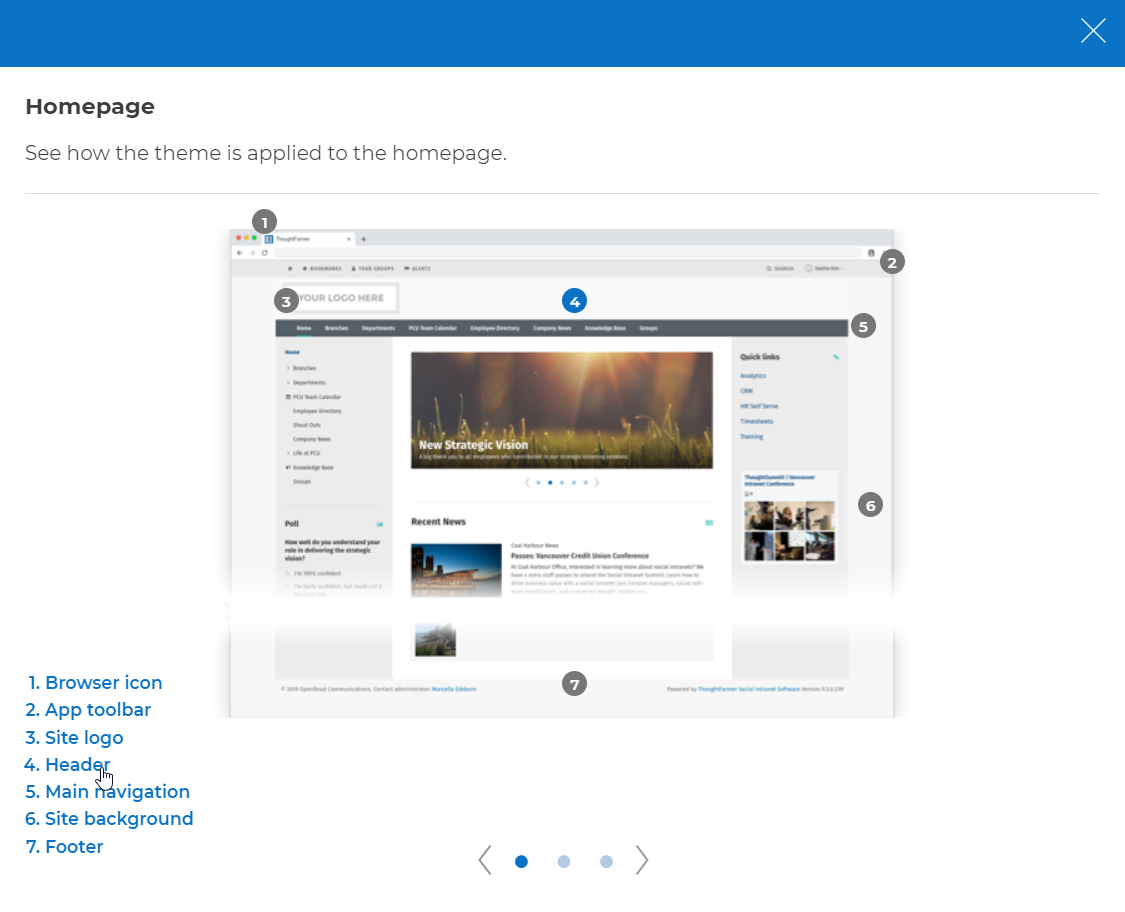
Task: Open PCU Team Calendar via its calendar icon
Action: click(288, 397)
